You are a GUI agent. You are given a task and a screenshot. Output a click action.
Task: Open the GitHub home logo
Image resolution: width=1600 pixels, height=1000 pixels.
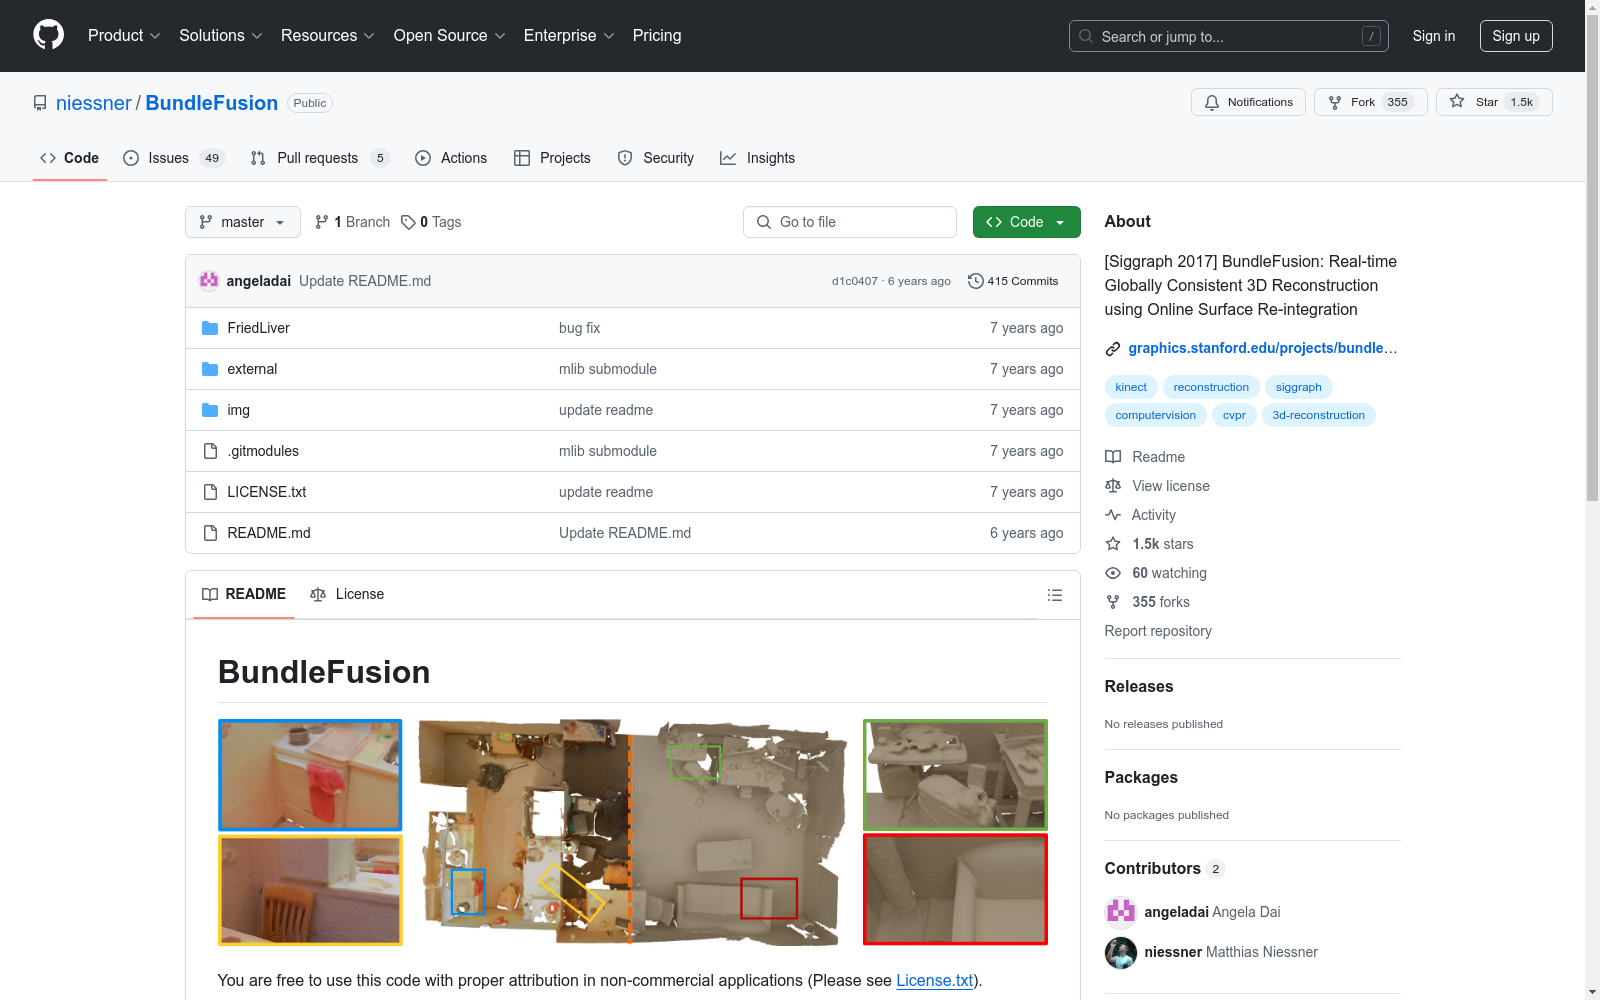click(x=48, y=35)
